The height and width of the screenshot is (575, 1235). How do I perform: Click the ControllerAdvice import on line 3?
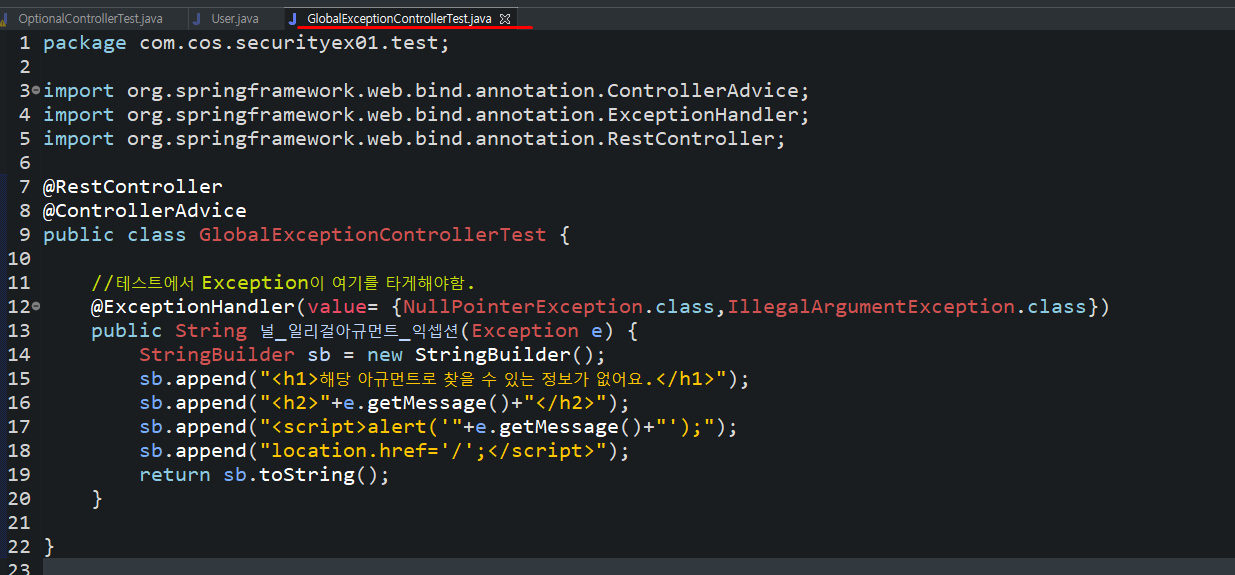click(x=427, y=91)
